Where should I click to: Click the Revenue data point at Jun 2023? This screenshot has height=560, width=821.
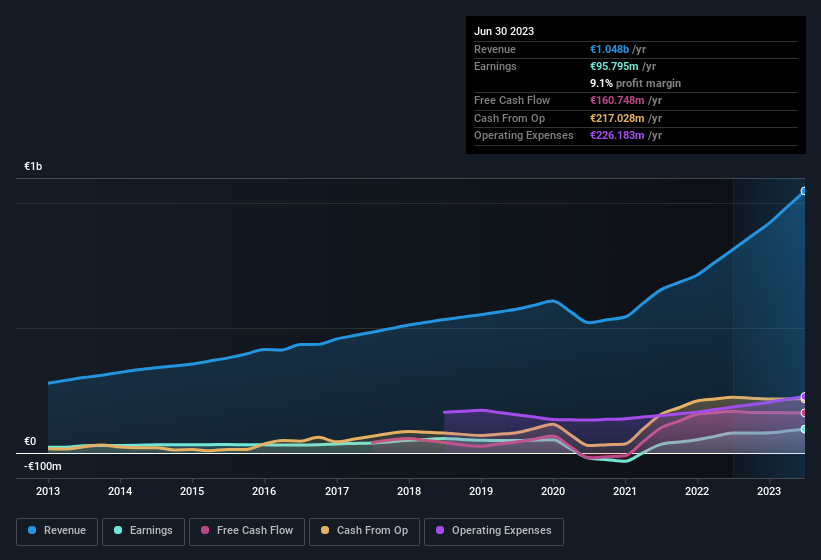click(804, 191)
